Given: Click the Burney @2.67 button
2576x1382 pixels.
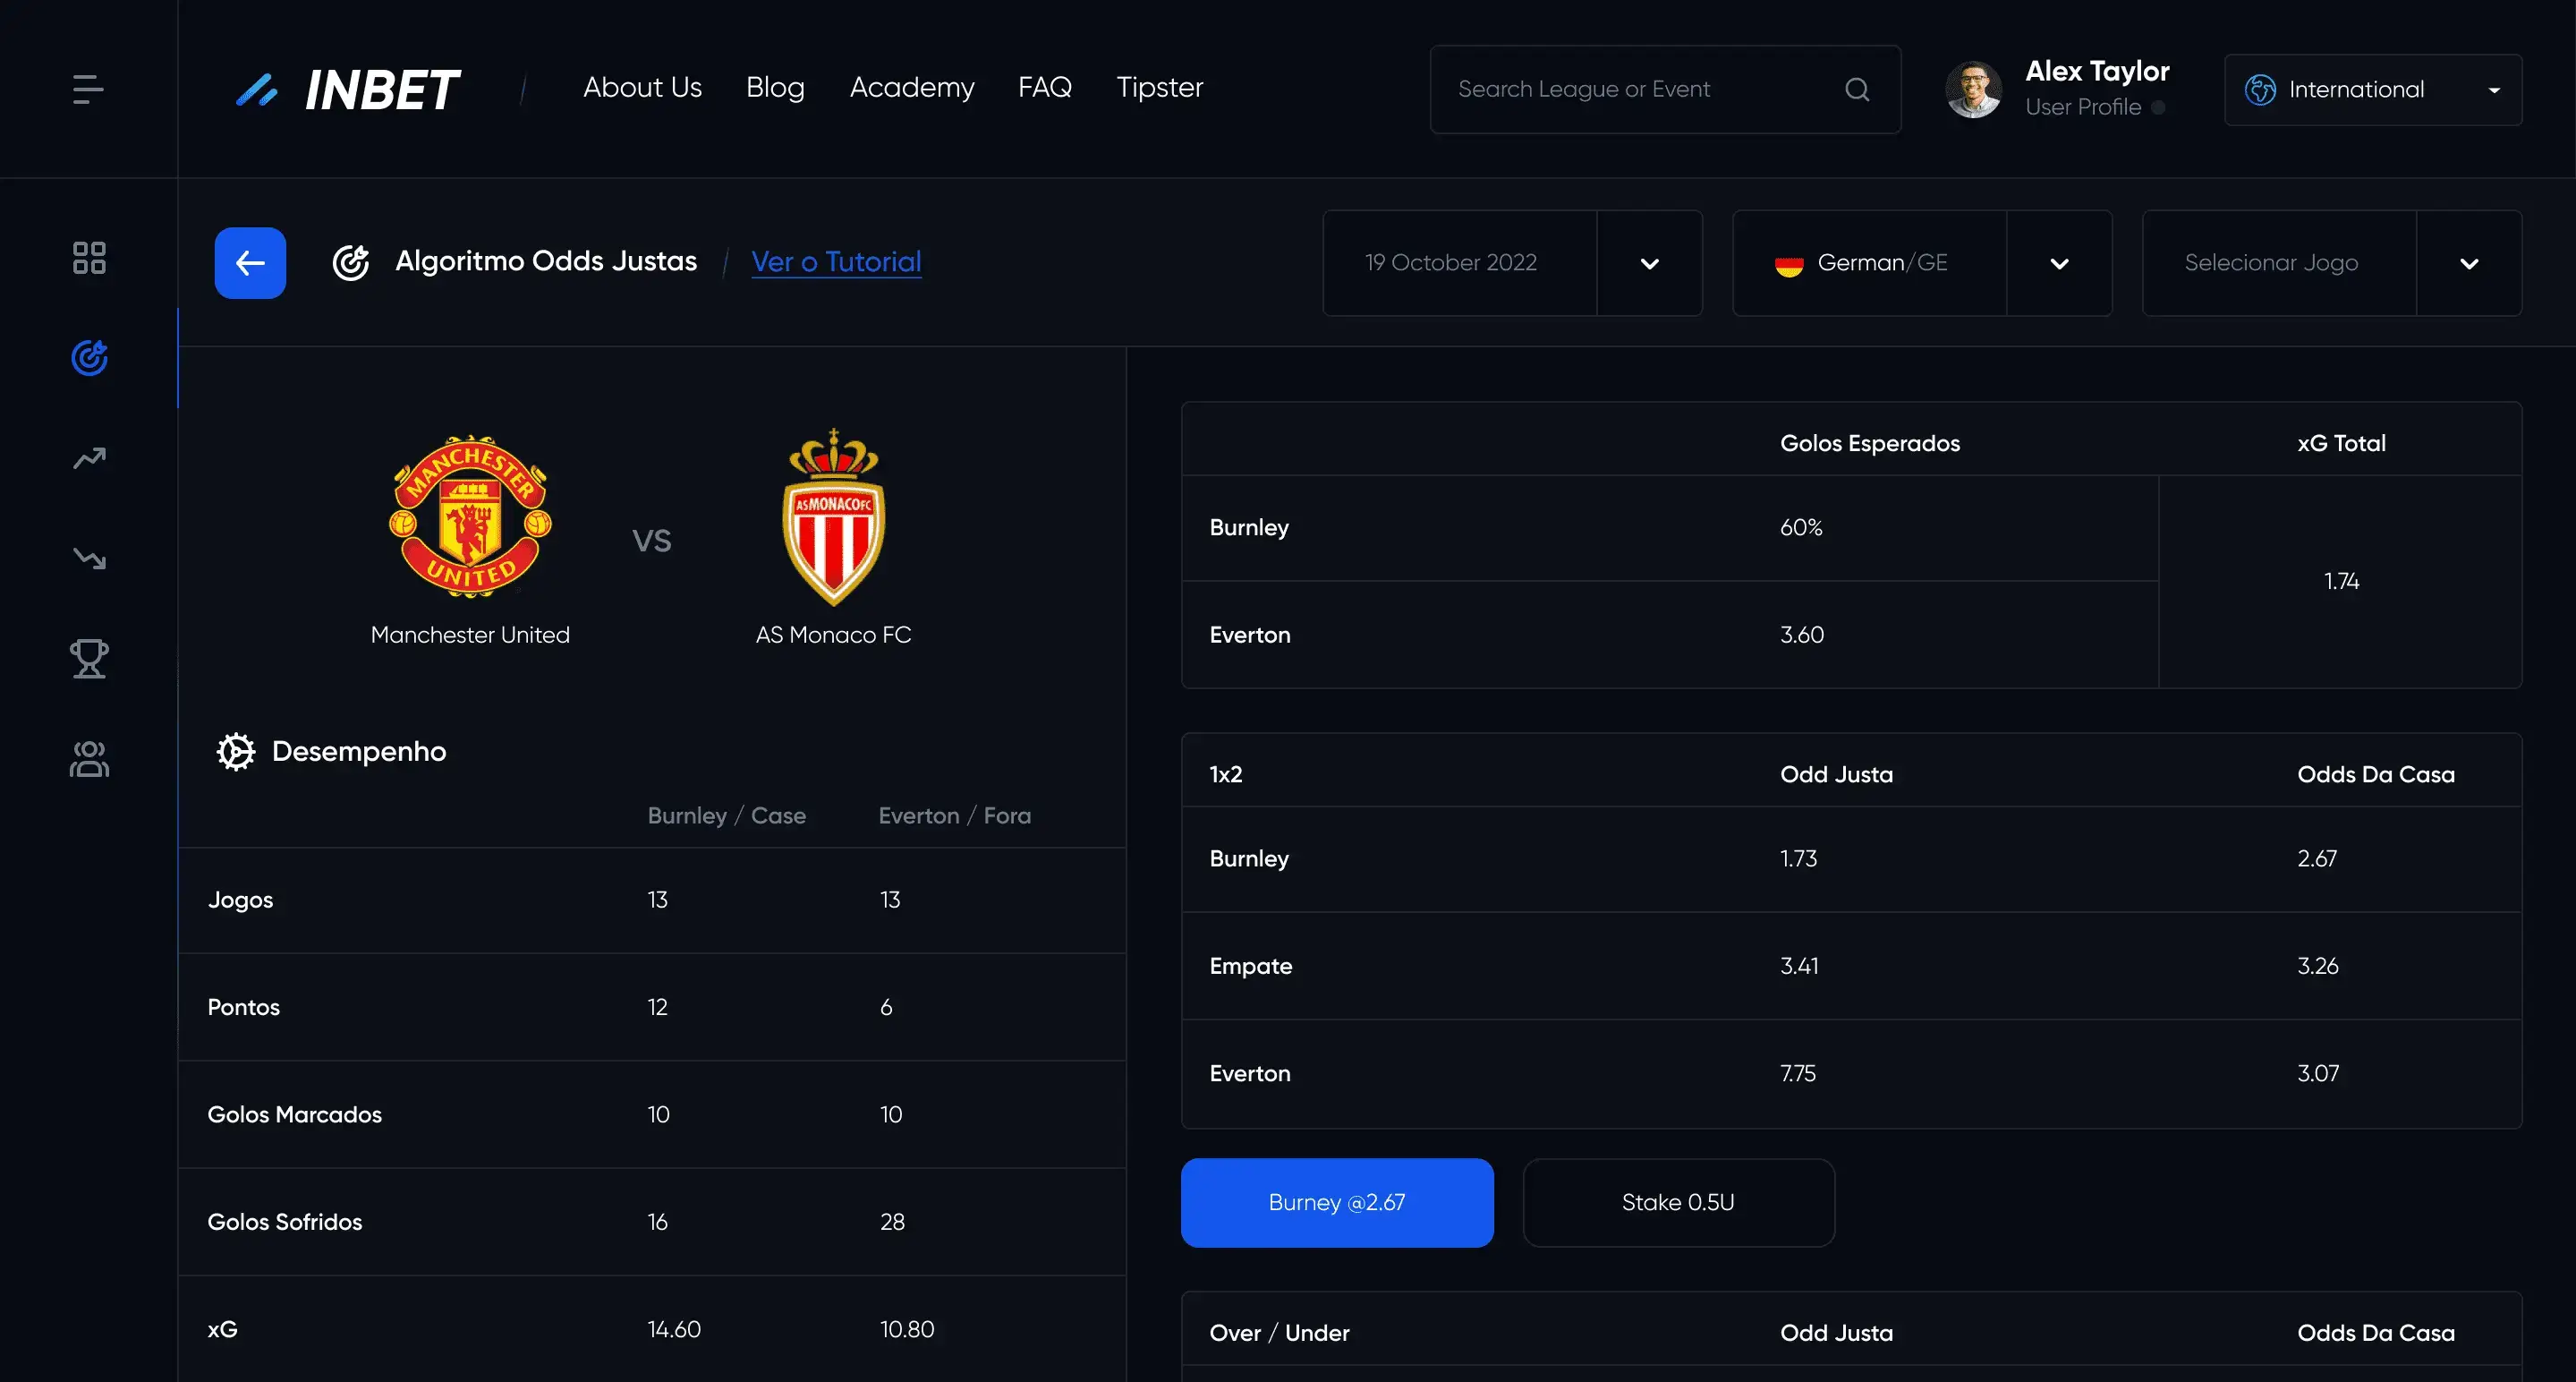Looking at the screenshot, I should coord(1337,1203).
